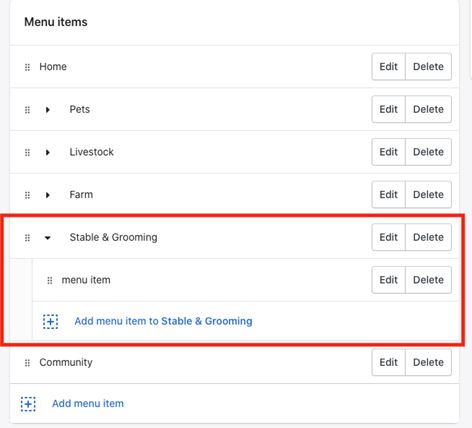Screen dimensions: 472x428
Task: Edit the Stable & Grooming entry
Action: (389, 237)
